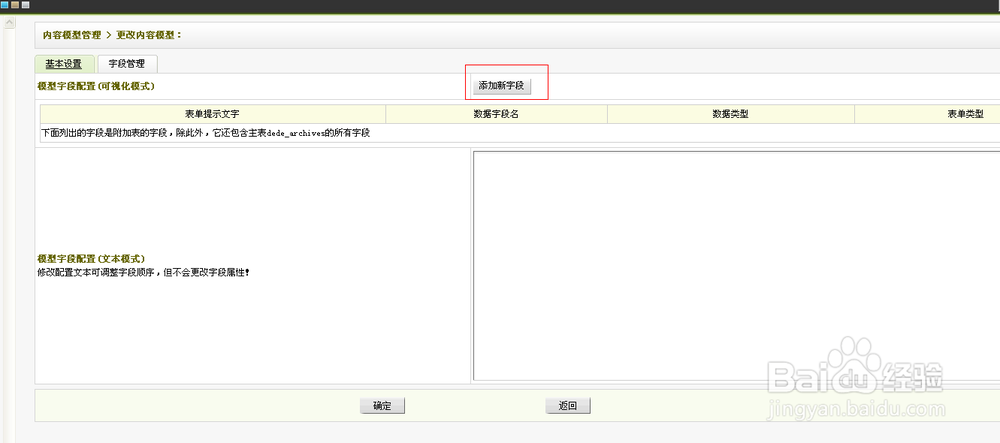Click the 表单类型 column header
This screenshot has width=1000, height=443.
[x=927, y=114]
